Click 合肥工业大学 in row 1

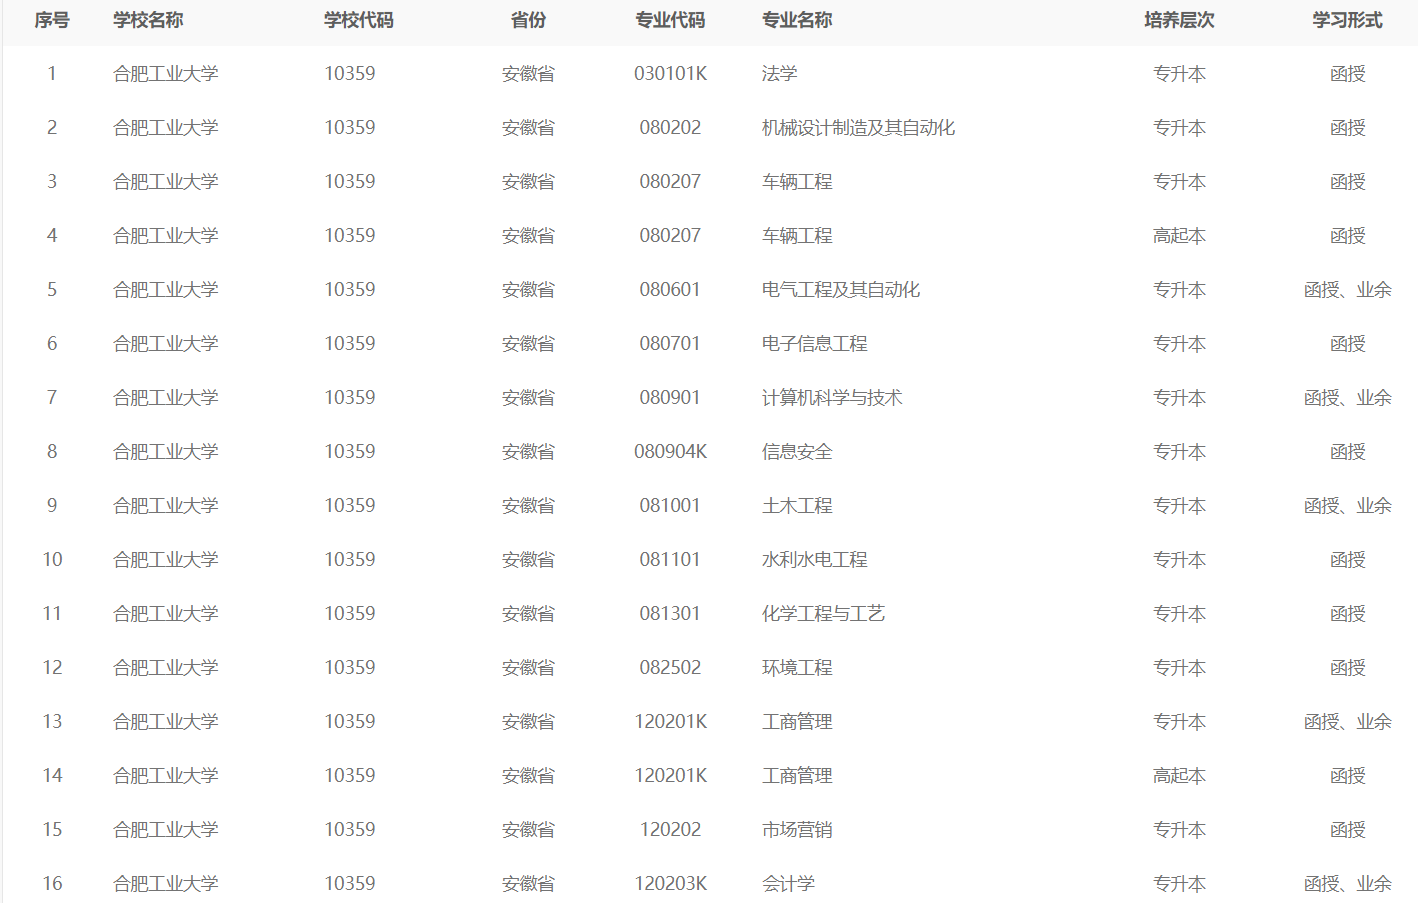coord(165,74)
